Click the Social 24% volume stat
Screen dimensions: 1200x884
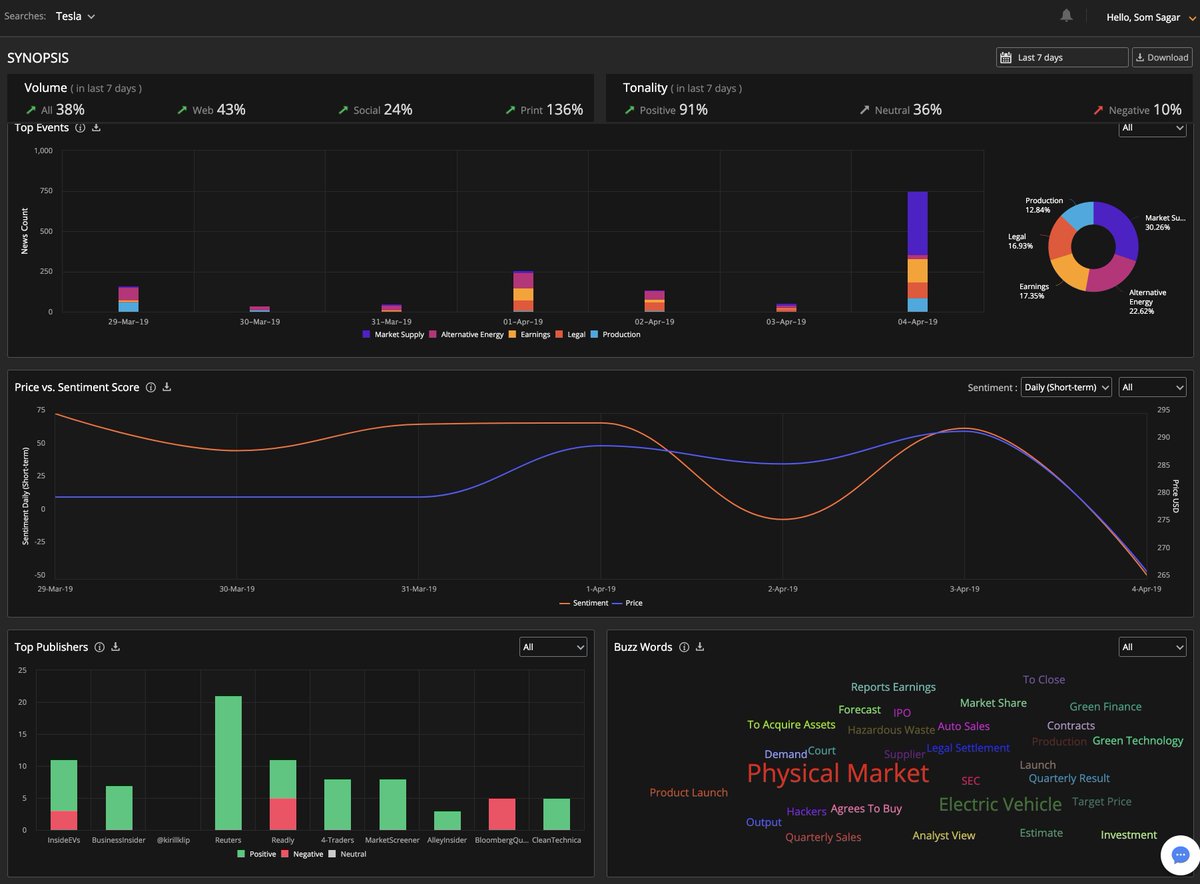tap(375, 110)
